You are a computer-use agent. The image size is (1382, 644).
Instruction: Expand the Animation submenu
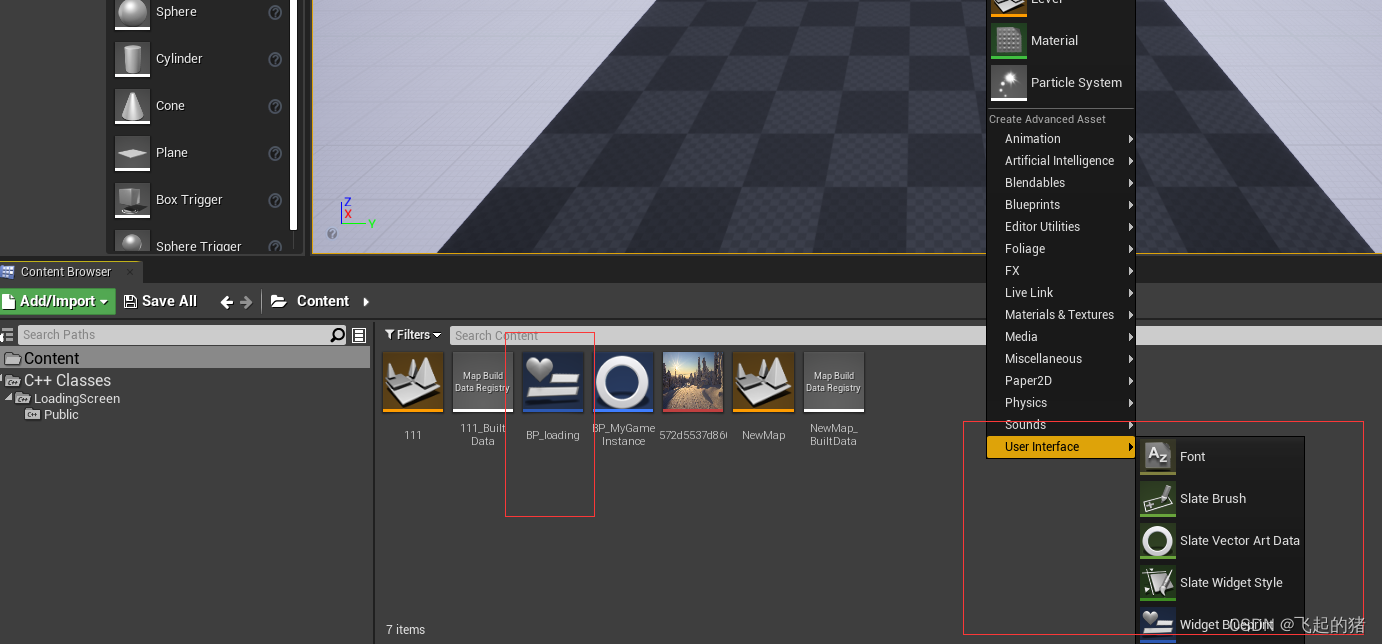(1061, 139)
